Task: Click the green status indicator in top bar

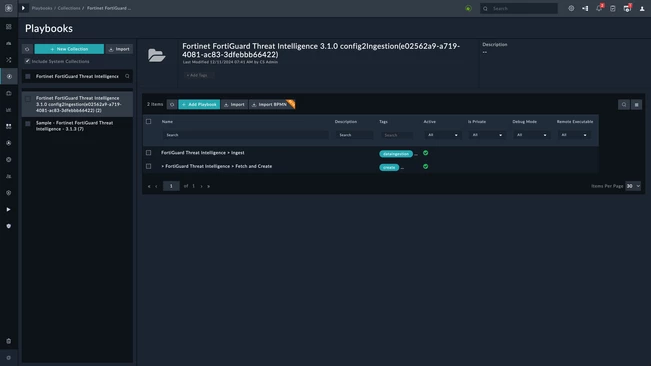Action: pyautogui.click(x=468, y=8)
